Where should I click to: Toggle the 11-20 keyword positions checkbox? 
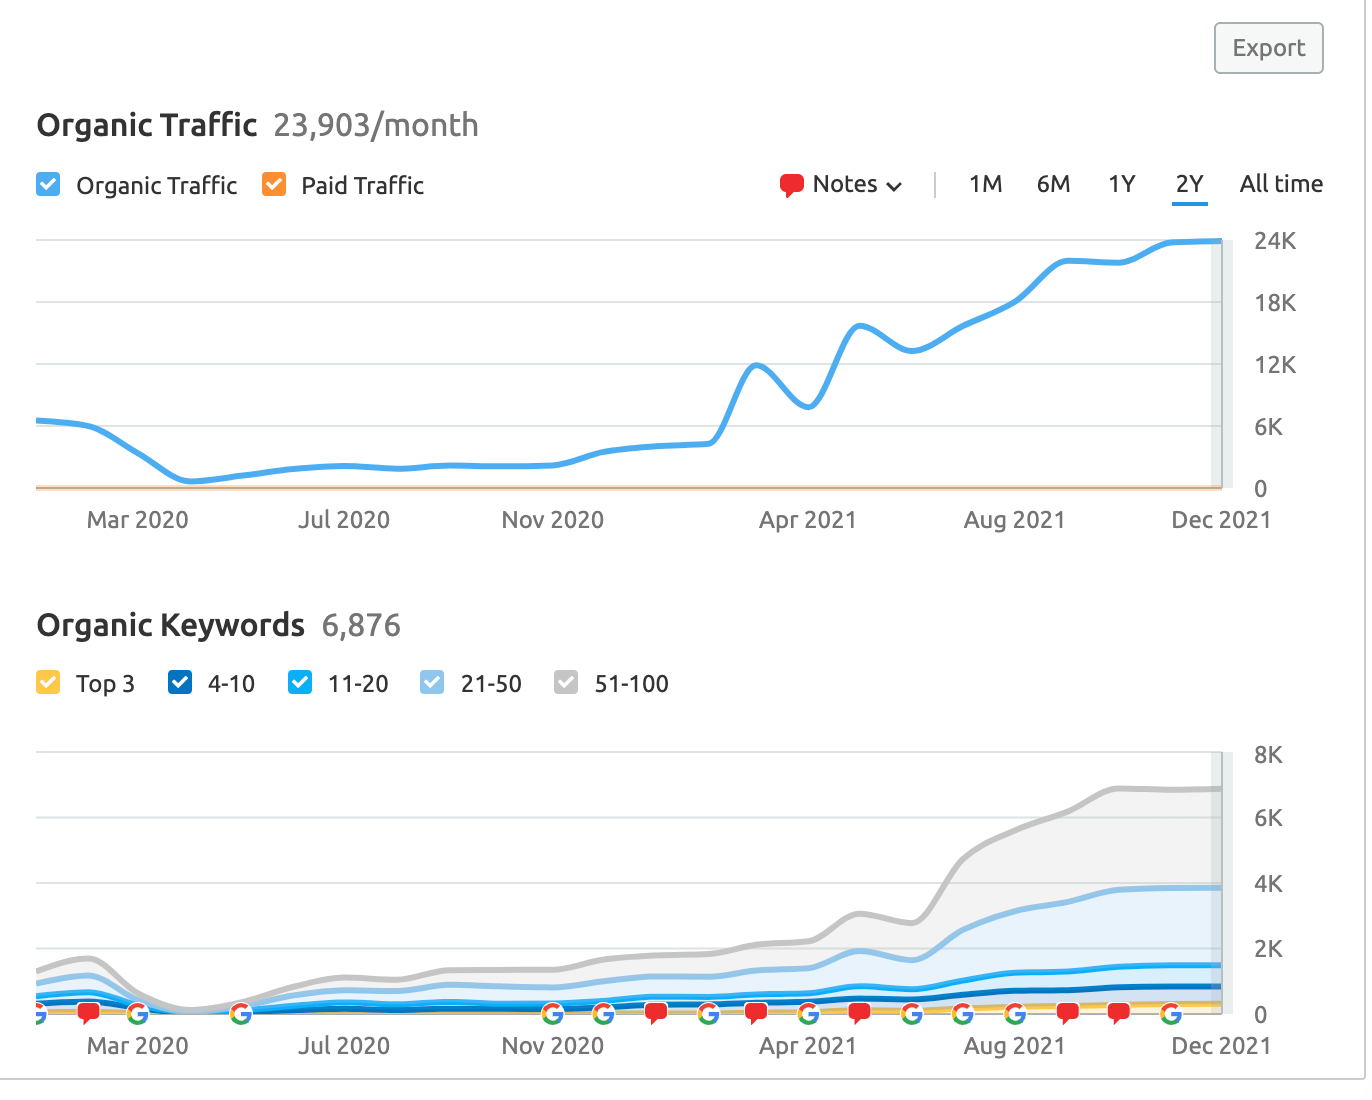point(300,683)
